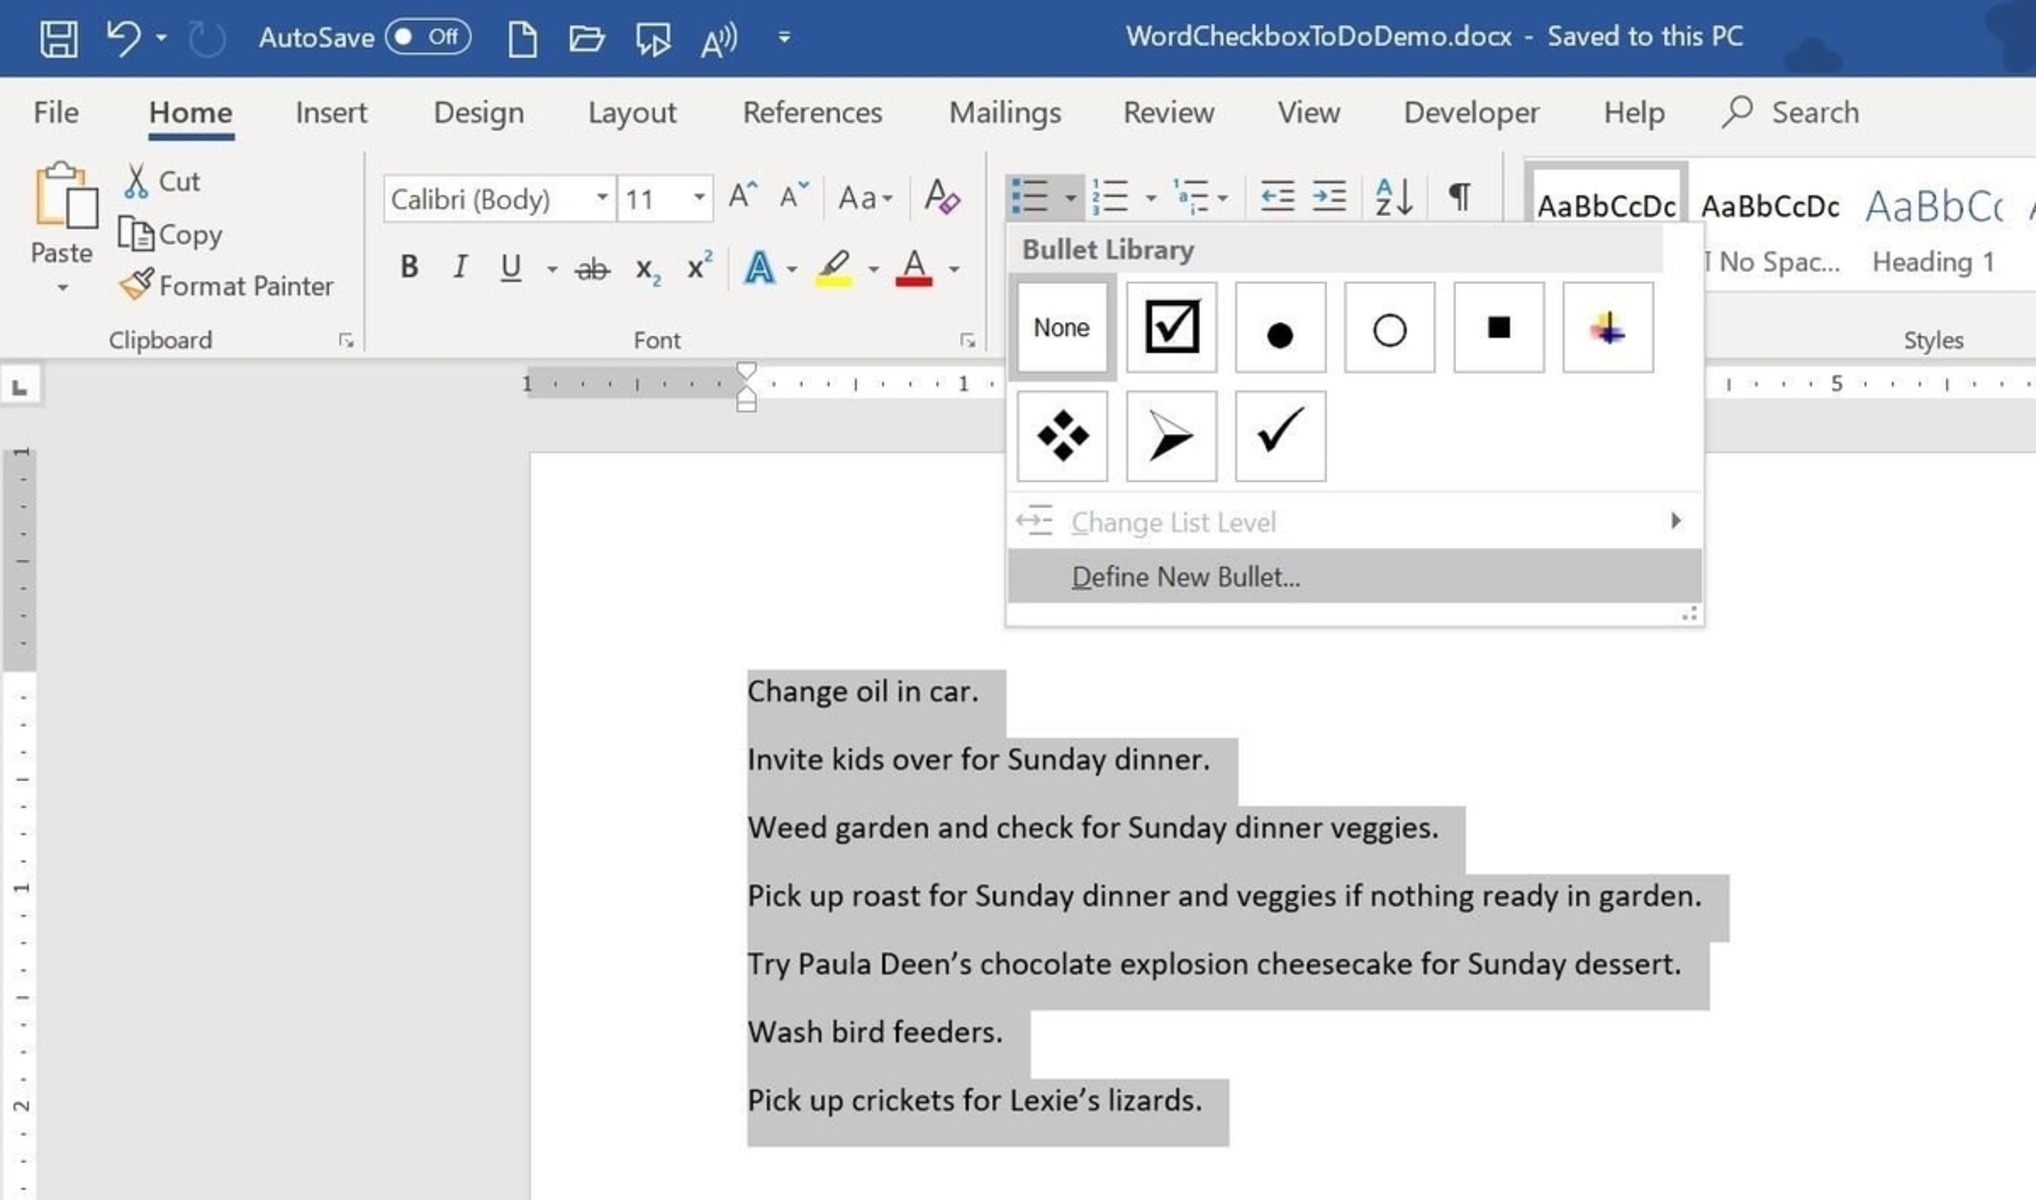2036x1200 pixels.
Task: Enable the None bullet option
Action: click(x=1061, y=326)
